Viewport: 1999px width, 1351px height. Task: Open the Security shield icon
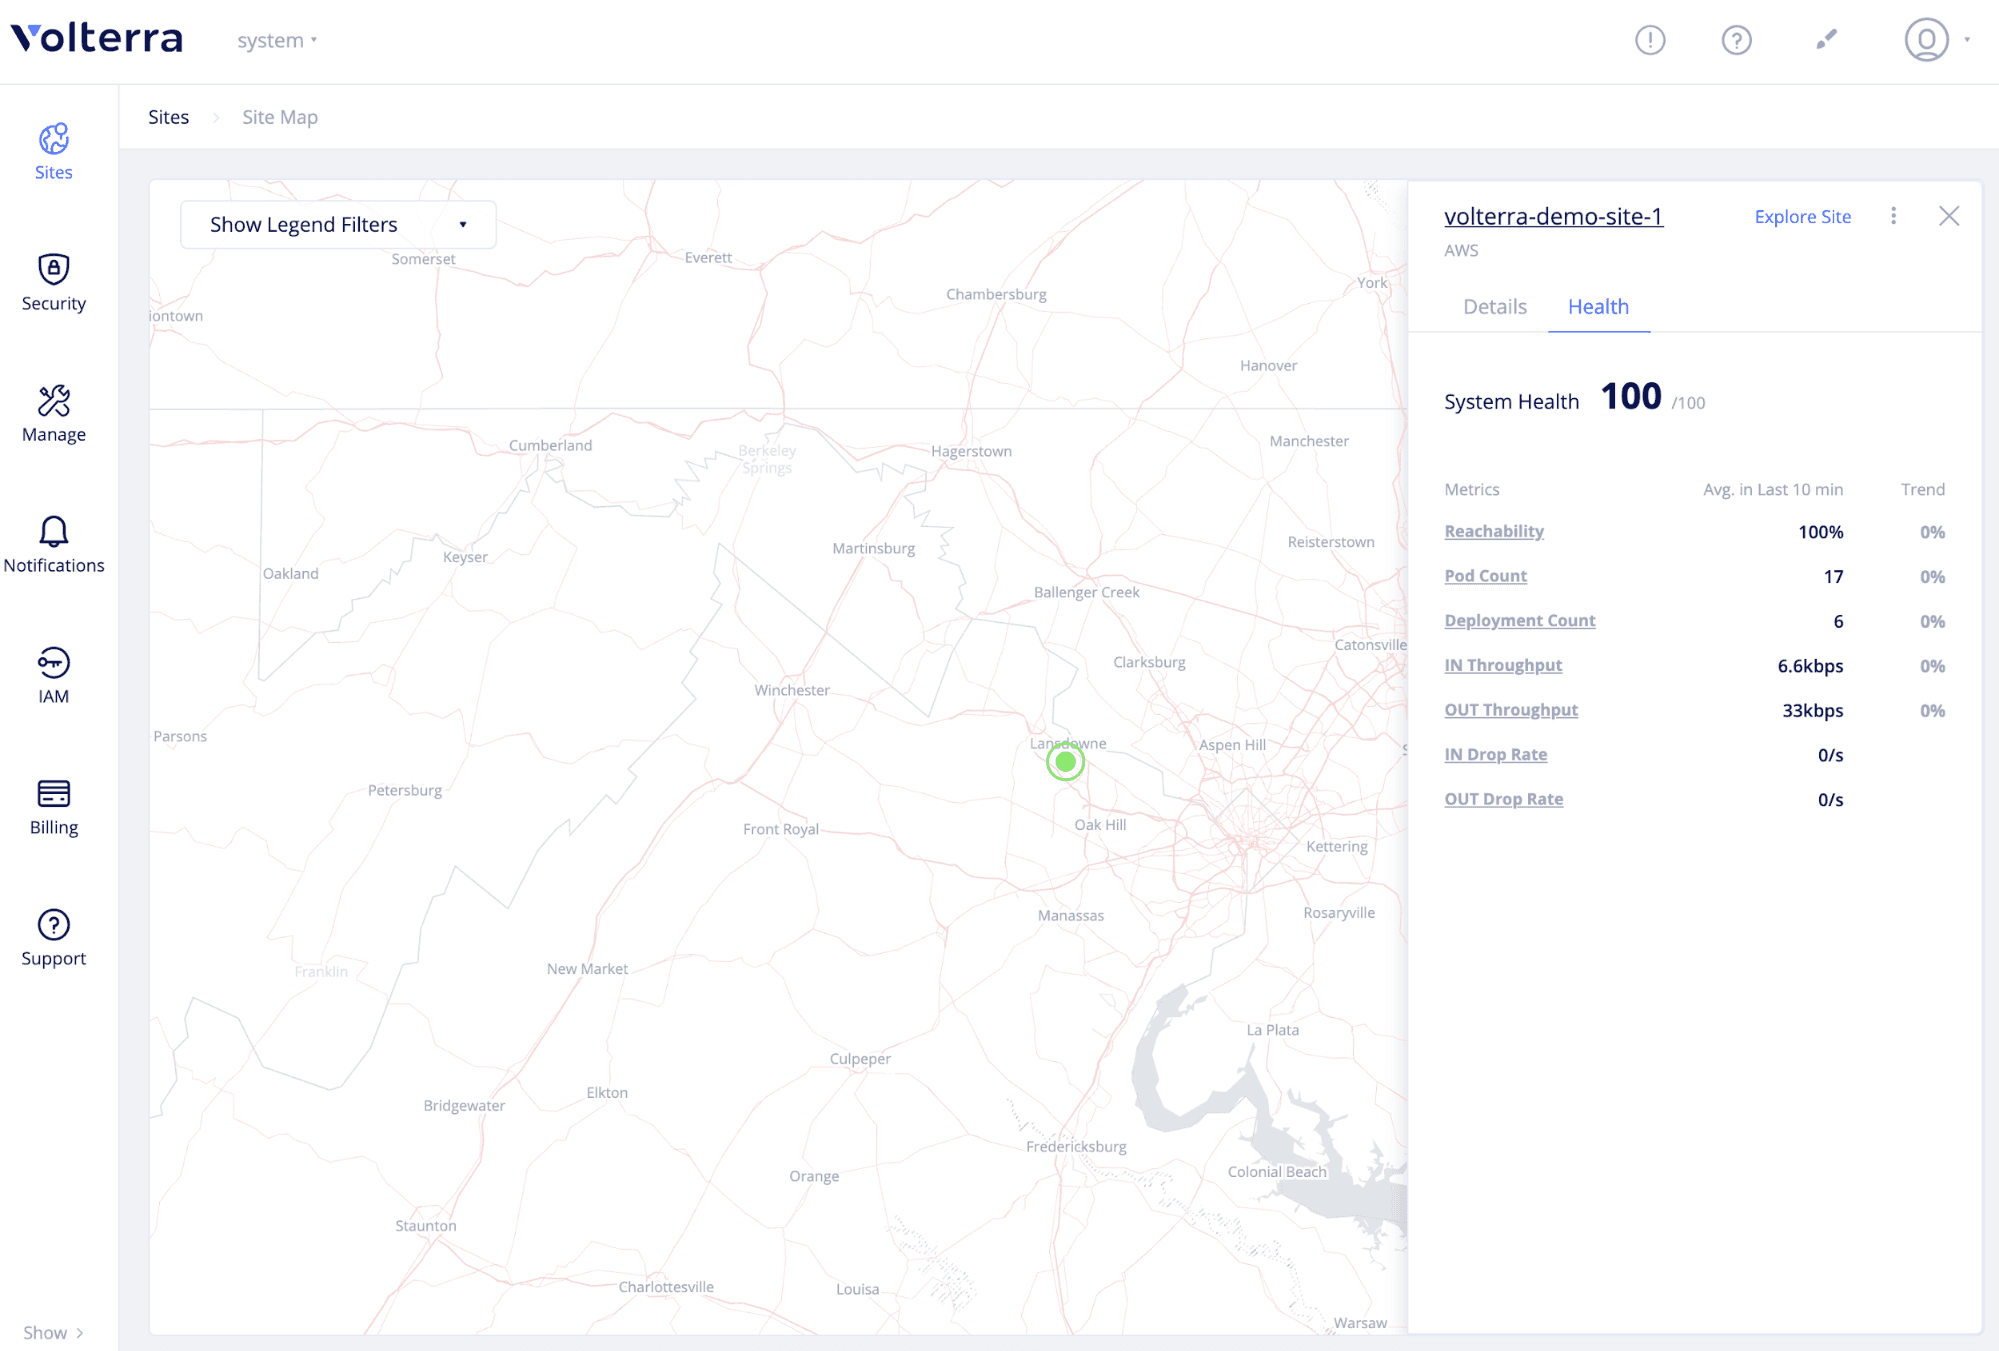point(54,269)
